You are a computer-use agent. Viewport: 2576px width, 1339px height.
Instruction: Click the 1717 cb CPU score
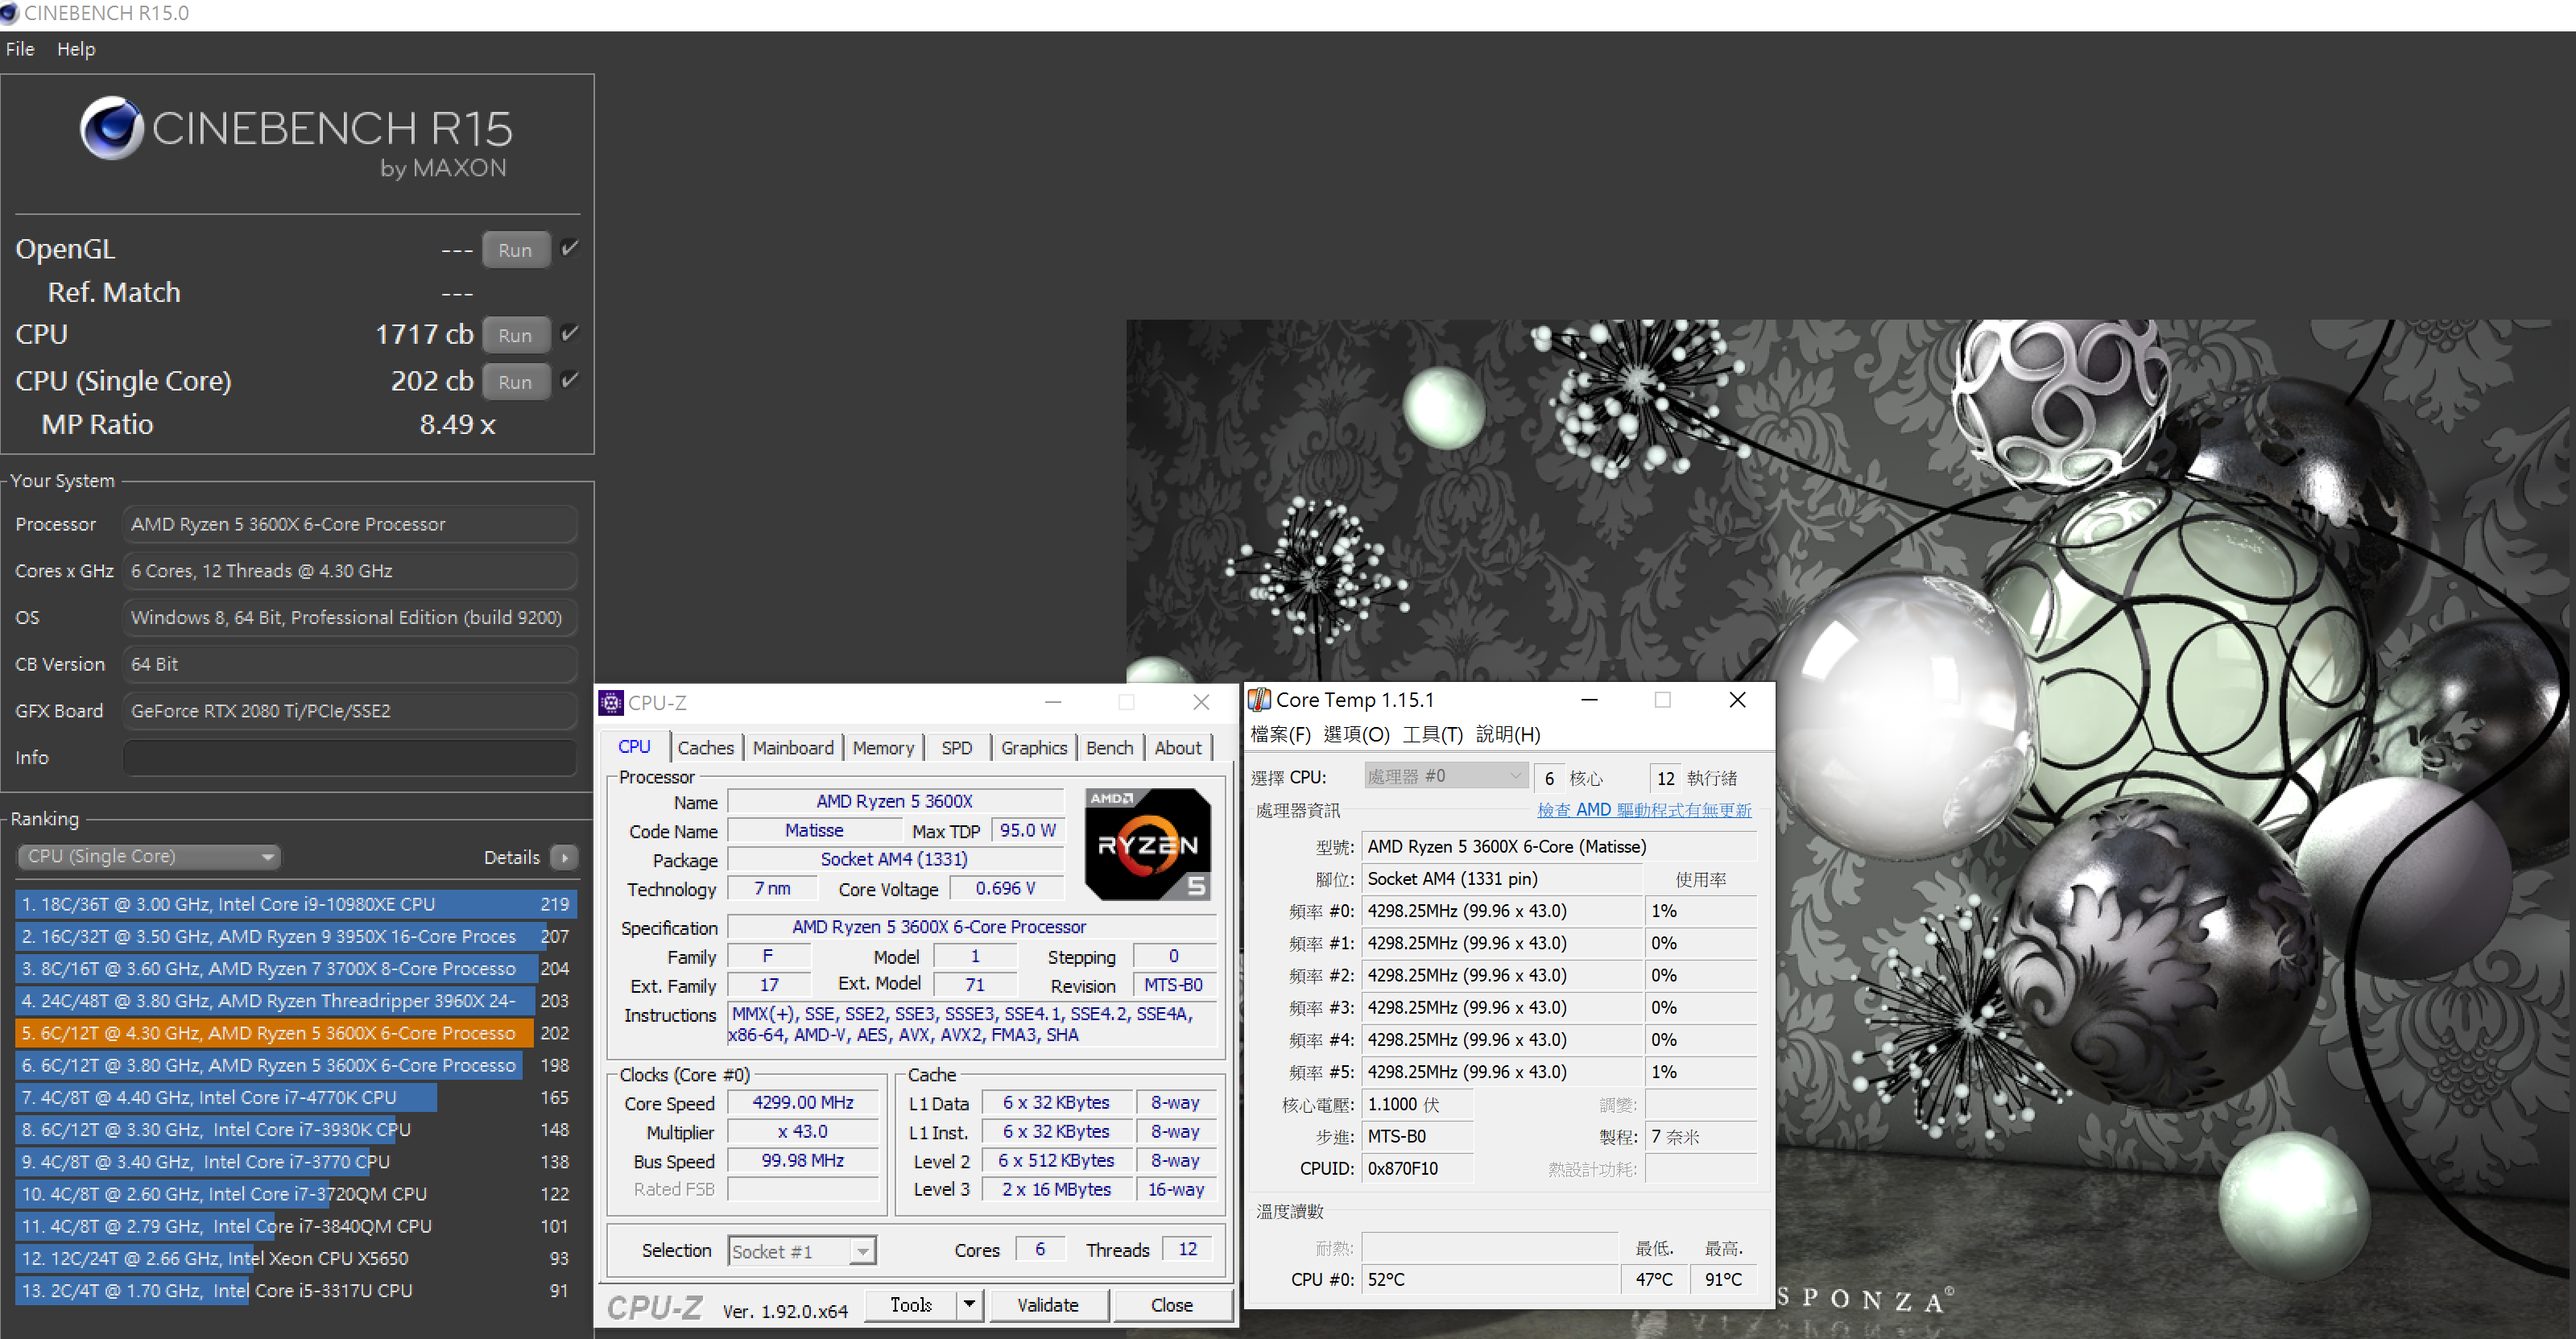tap(424, 334)
